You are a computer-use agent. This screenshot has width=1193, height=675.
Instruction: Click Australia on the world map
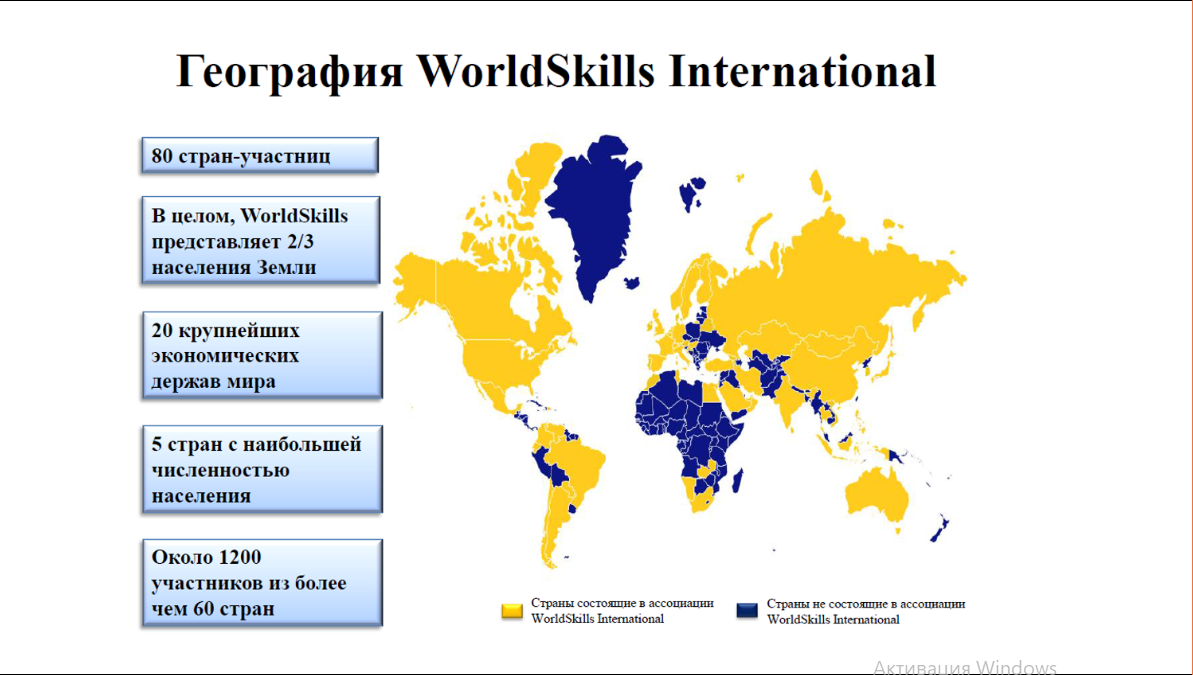coord(876,495)
